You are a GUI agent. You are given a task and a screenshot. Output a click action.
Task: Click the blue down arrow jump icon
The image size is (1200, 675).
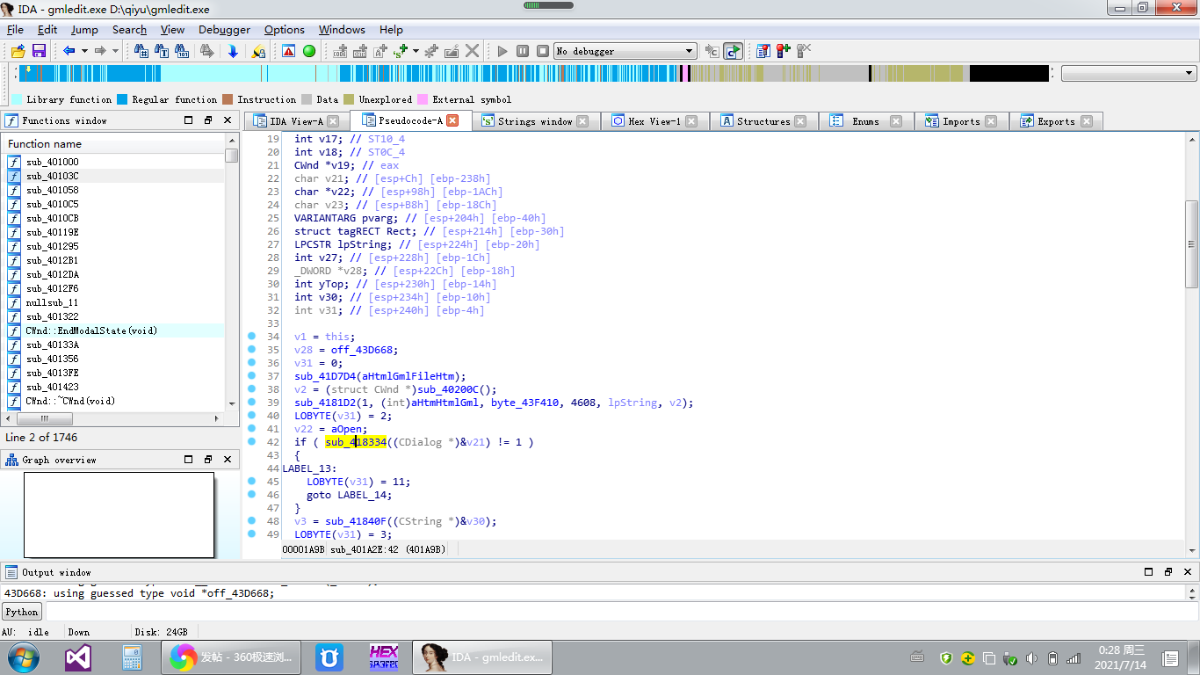pos(233,51)
